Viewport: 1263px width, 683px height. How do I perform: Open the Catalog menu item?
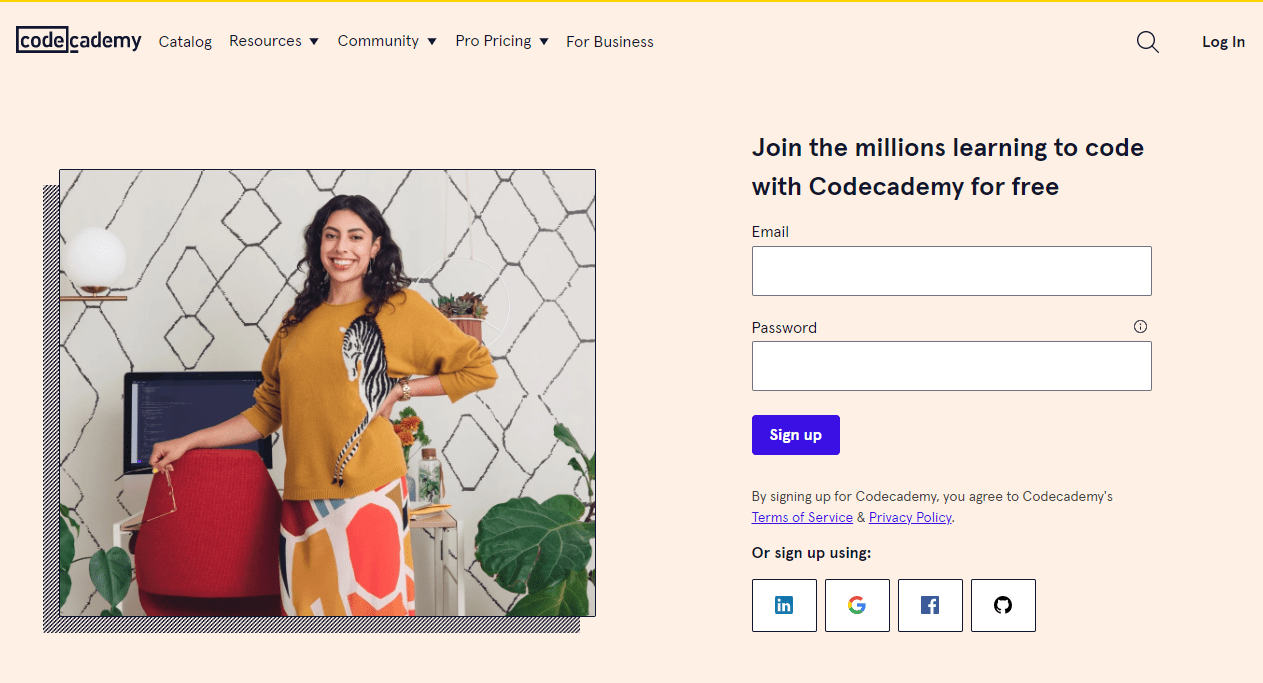point(185,42)
